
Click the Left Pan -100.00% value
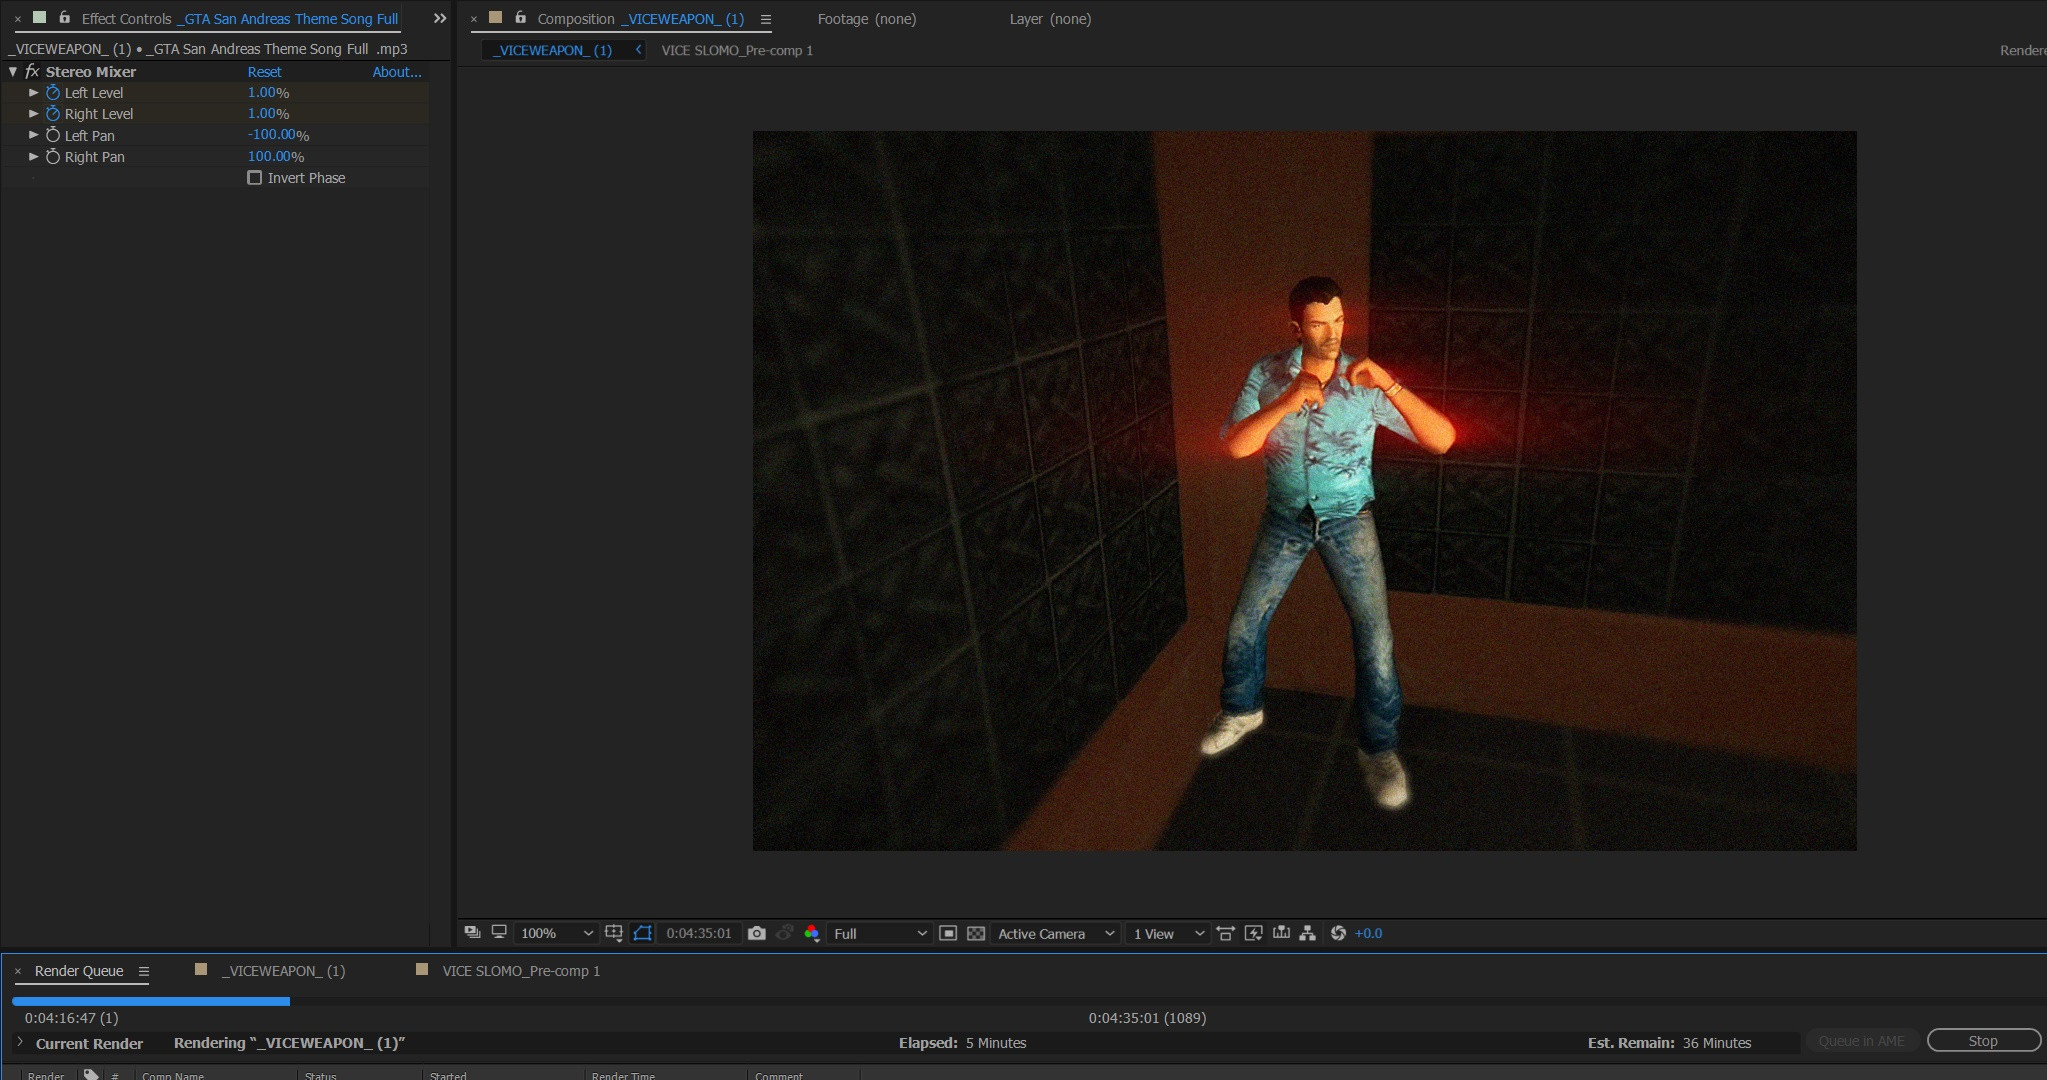tap(278, 135)
